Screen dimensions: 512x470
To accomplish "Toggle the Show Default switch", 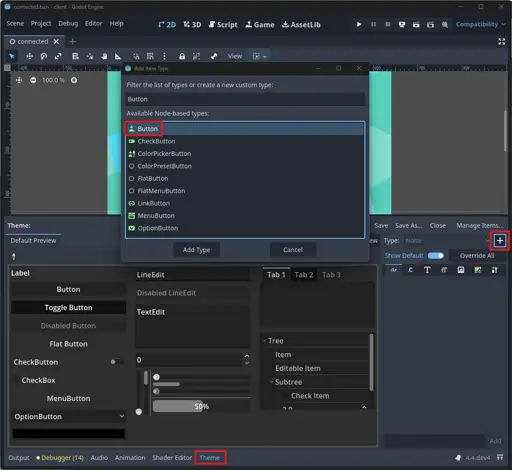I will click(x=436, y=256).
